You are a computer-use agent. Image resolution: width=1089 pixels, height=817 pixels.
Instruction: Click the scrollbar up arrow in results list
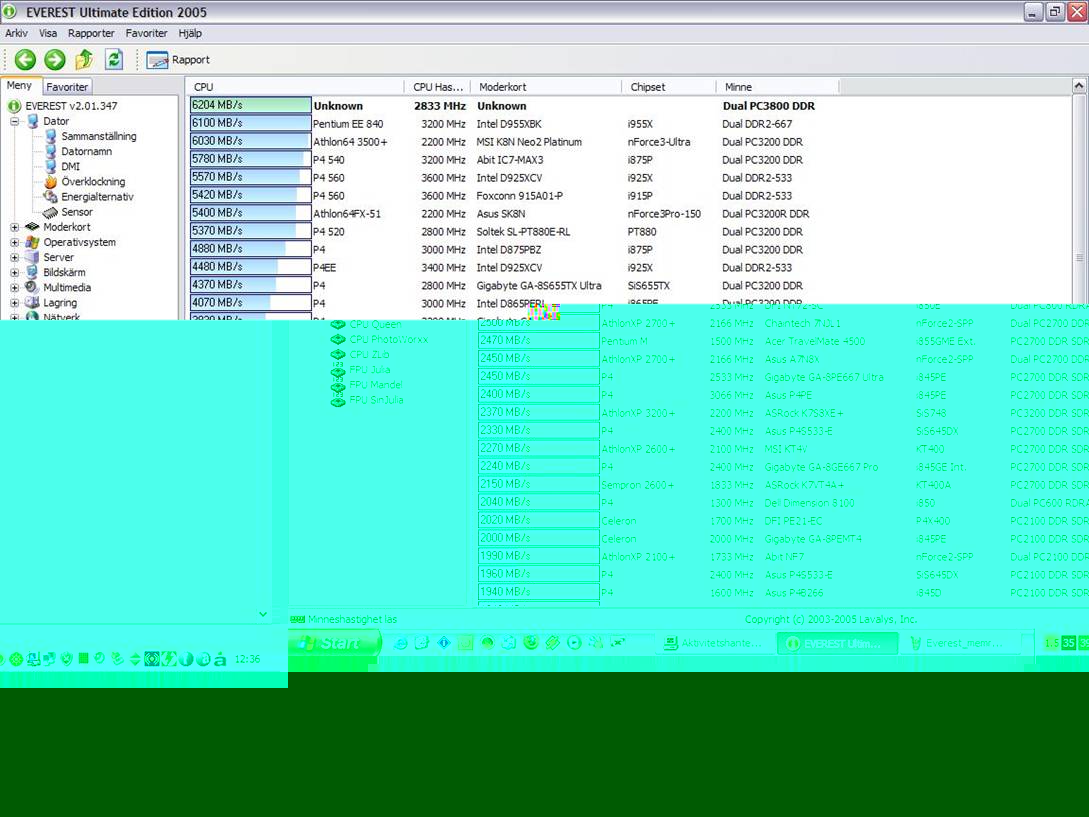click(1079, 86)
